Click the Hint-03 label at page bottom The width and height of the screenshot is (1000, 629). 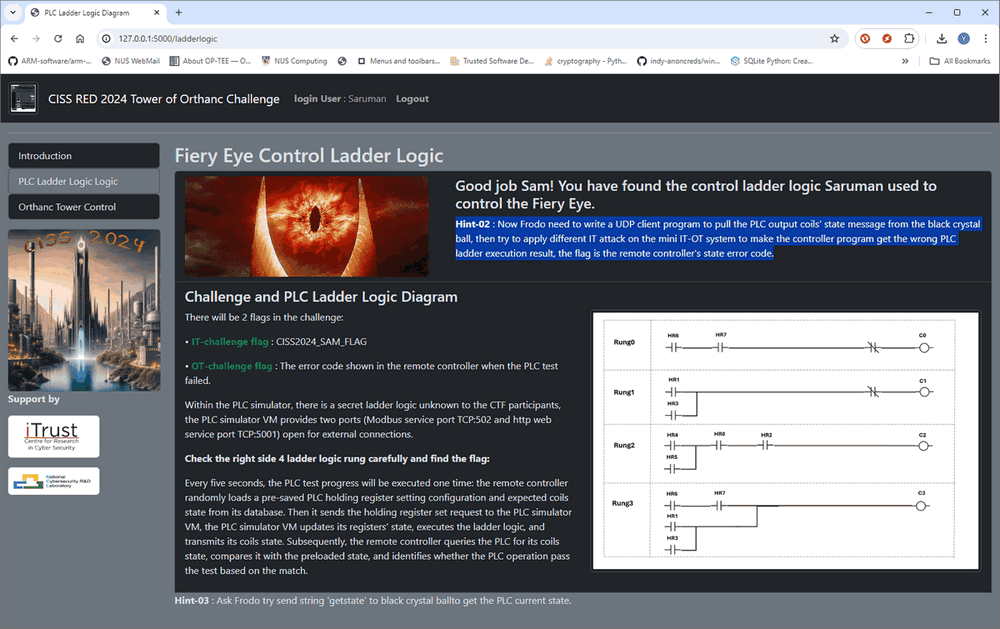191,601
